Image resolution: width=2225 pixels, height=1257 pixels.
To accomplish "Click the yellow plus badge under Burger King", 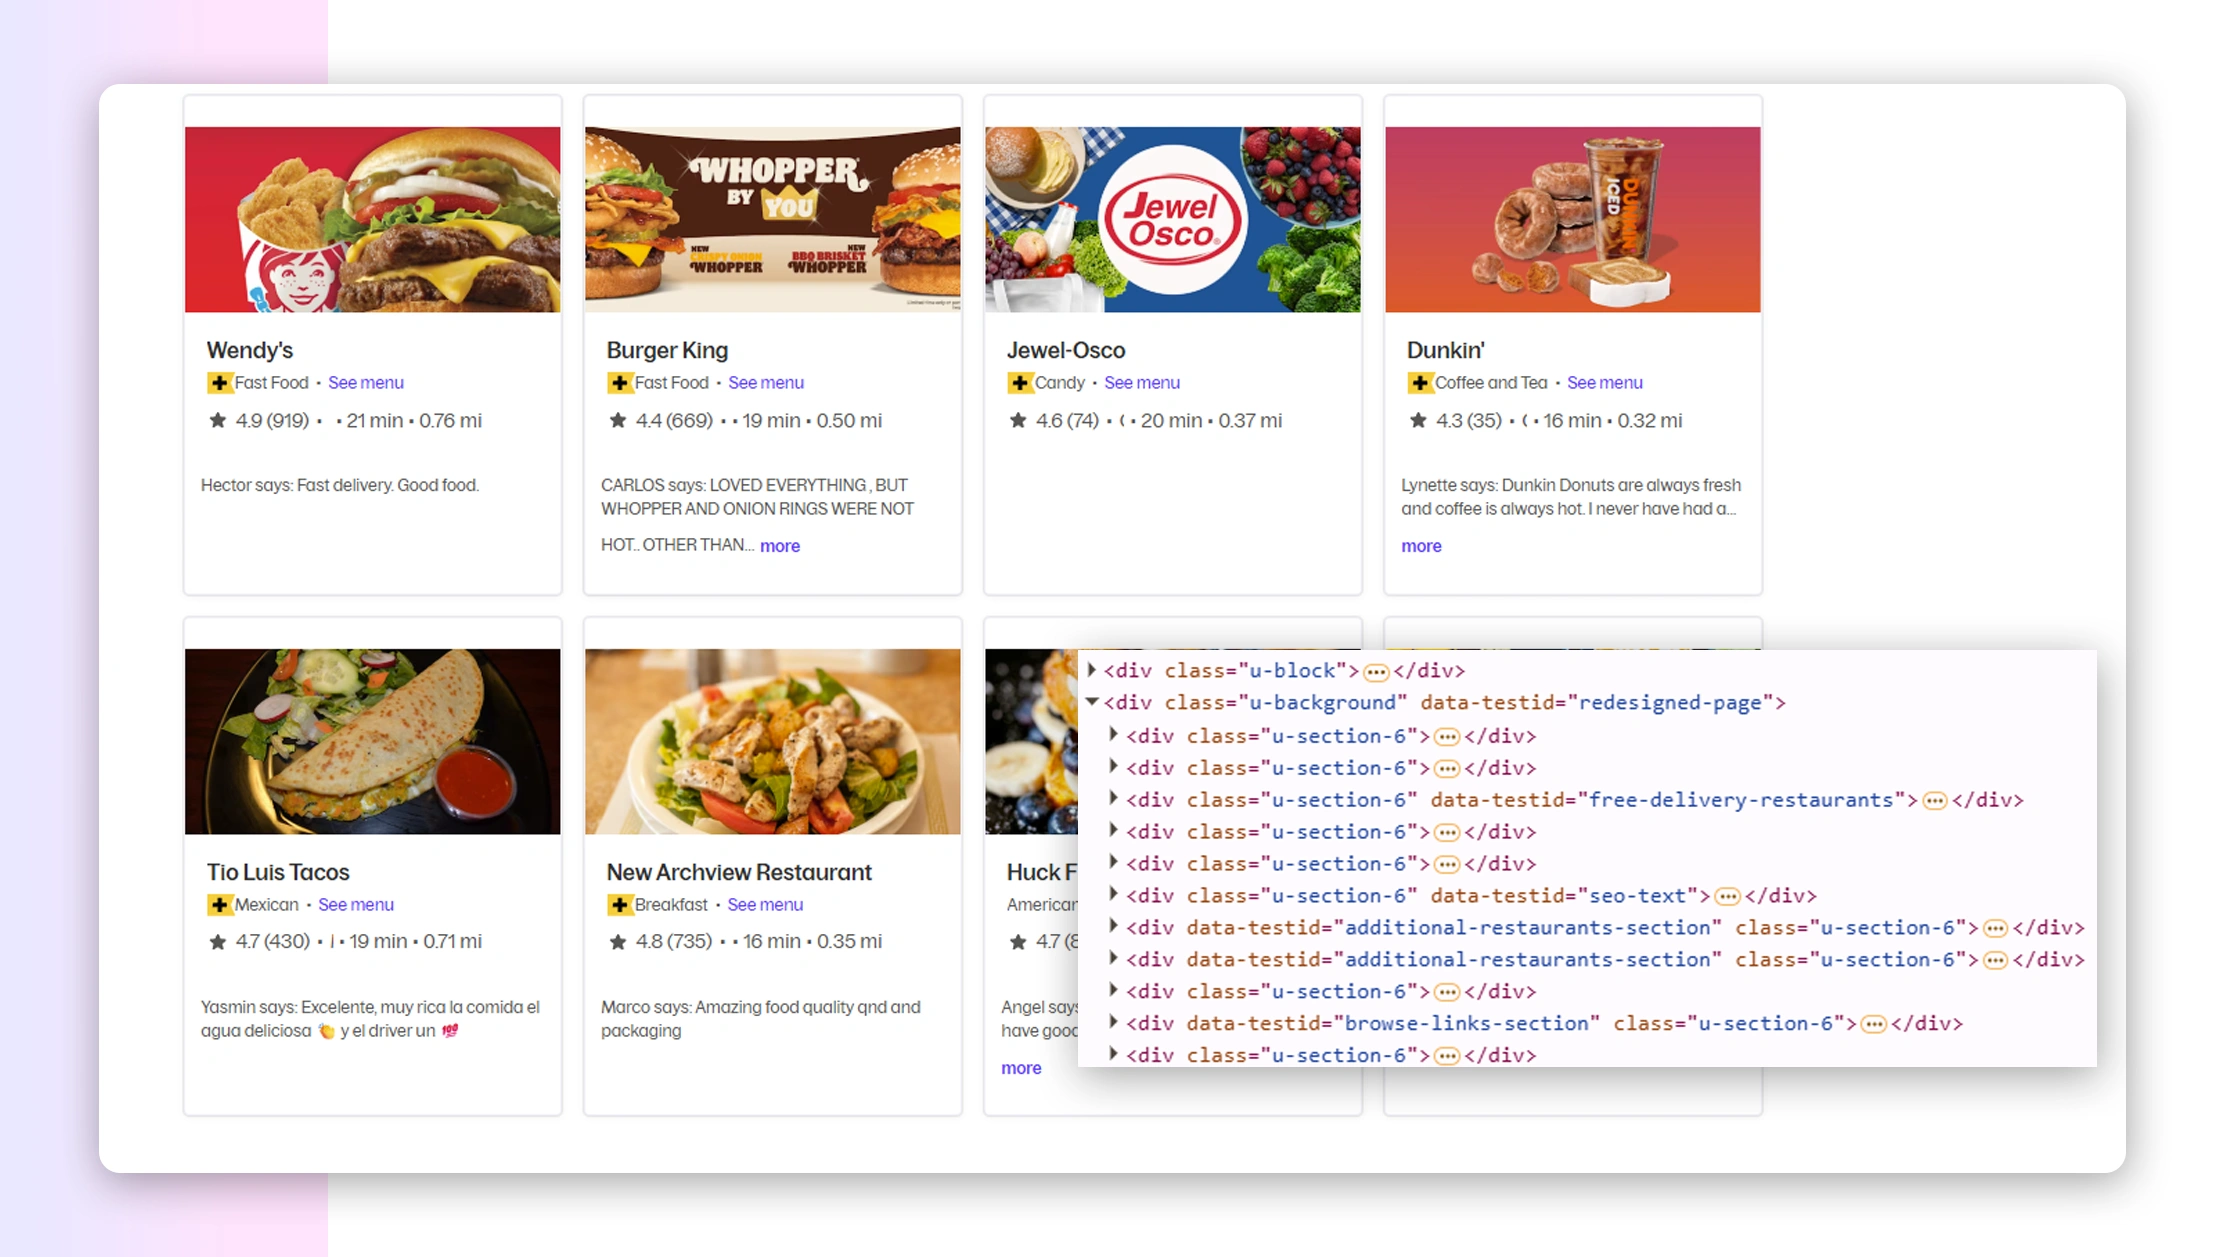I will (x=619, y=383).
